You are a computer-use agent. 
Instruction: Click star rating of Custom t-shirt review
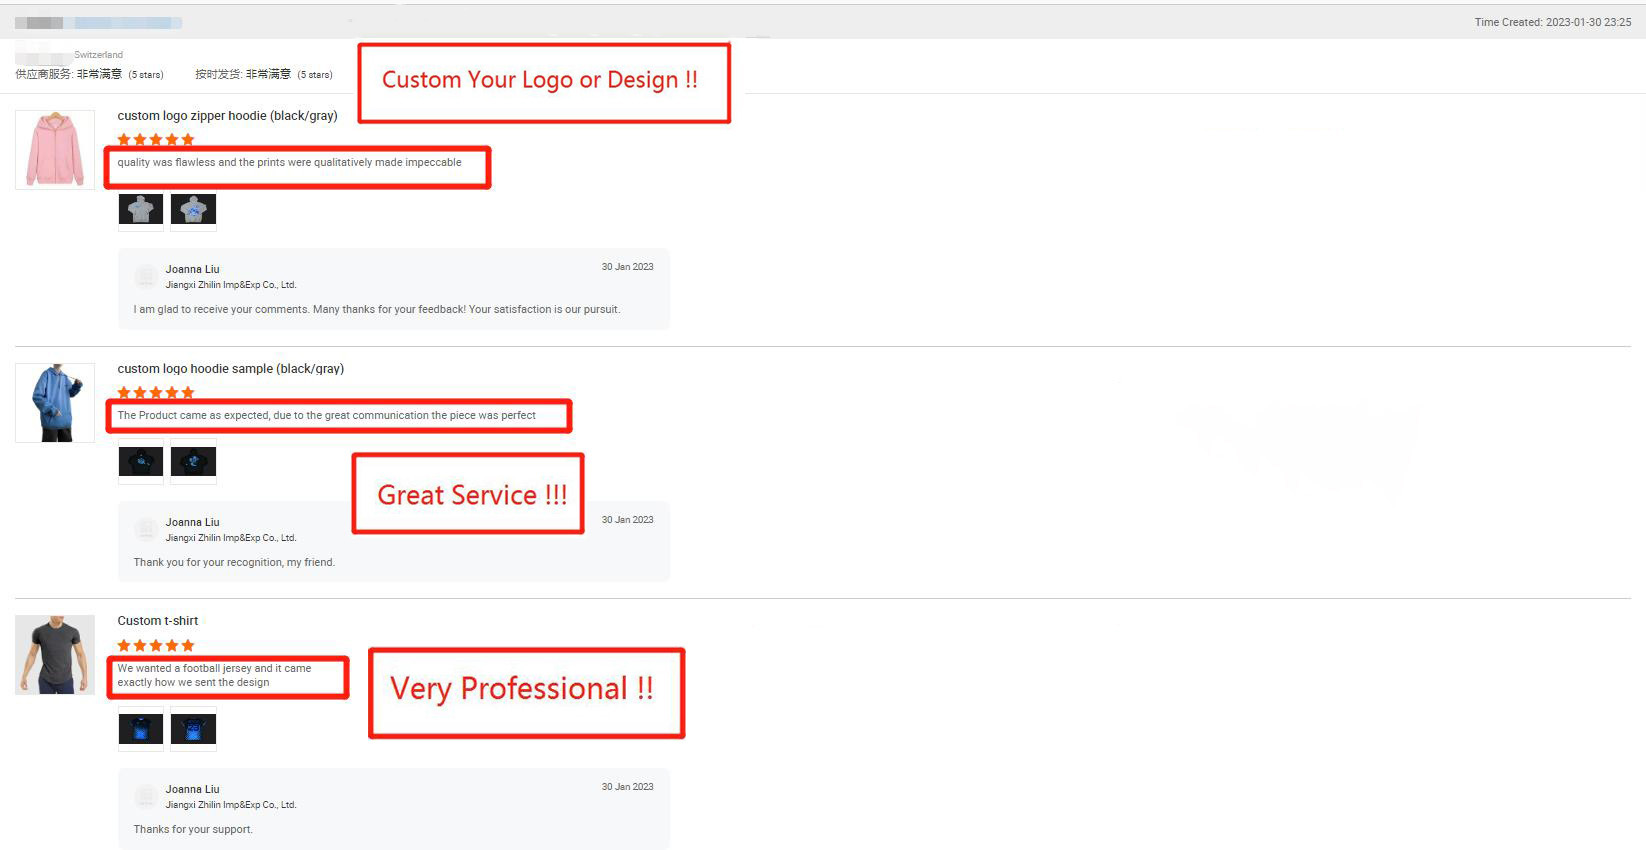(156, 646)
